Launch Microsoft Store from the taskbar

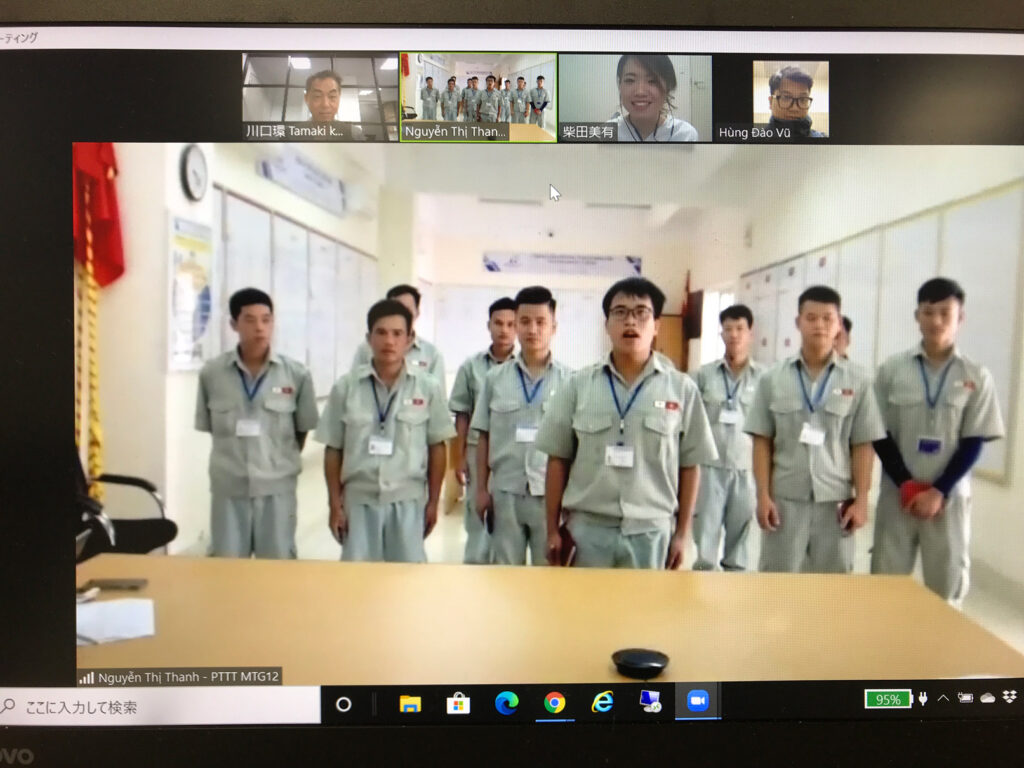(x=458, y=703)
